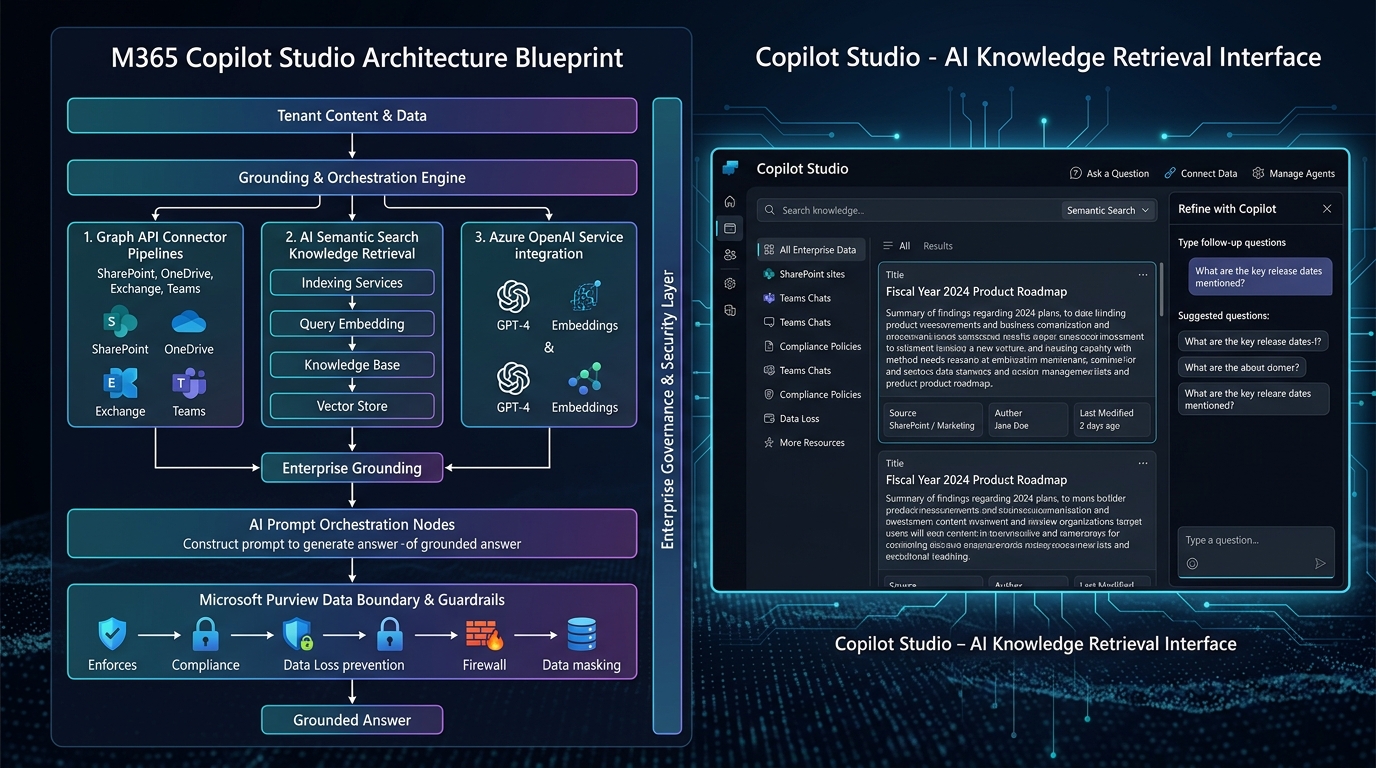This screenshot has width=1376, height=768.
Task: Click the Query Embedding box
Action: pyautogui.click(x=352, y=324)
